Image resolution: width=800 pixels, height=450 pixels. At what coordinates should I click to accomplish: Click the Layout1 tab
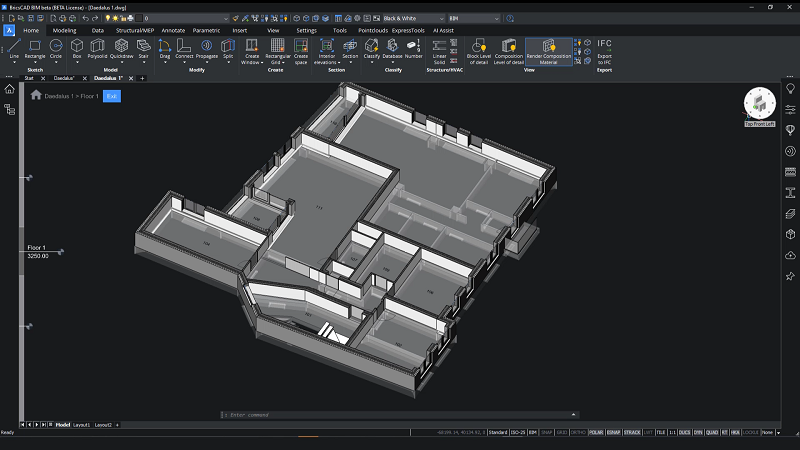coord(82,424)
